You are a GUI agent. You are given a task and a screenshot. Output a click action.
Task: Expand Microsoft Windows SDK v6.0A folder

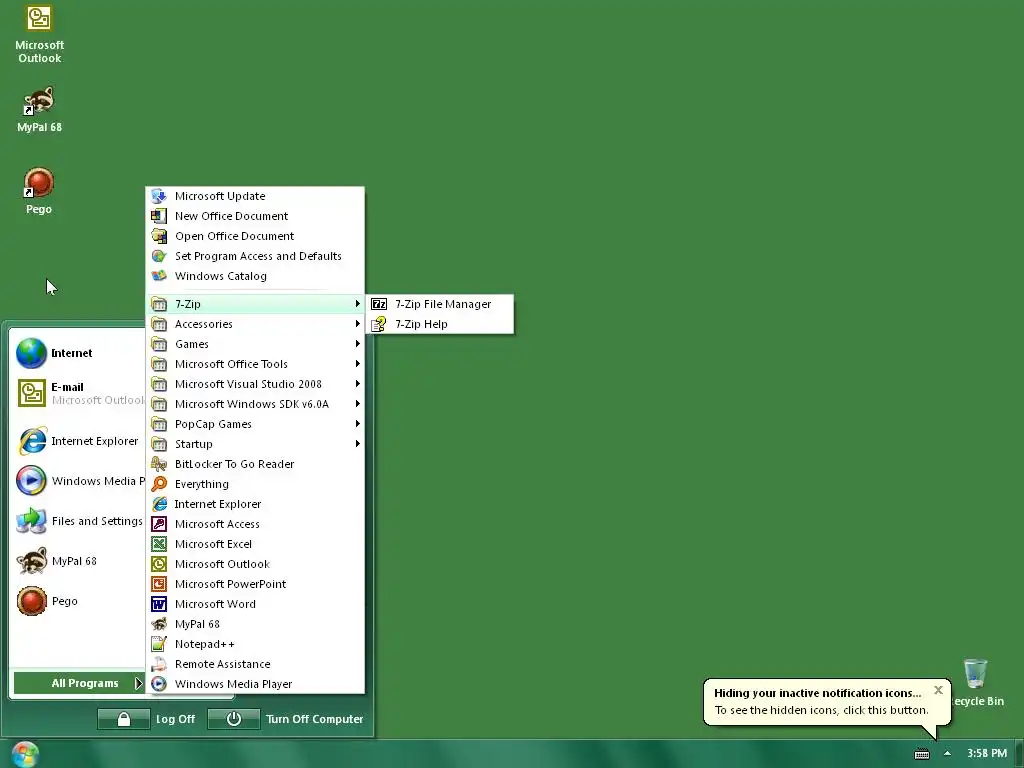click(255, 404)
